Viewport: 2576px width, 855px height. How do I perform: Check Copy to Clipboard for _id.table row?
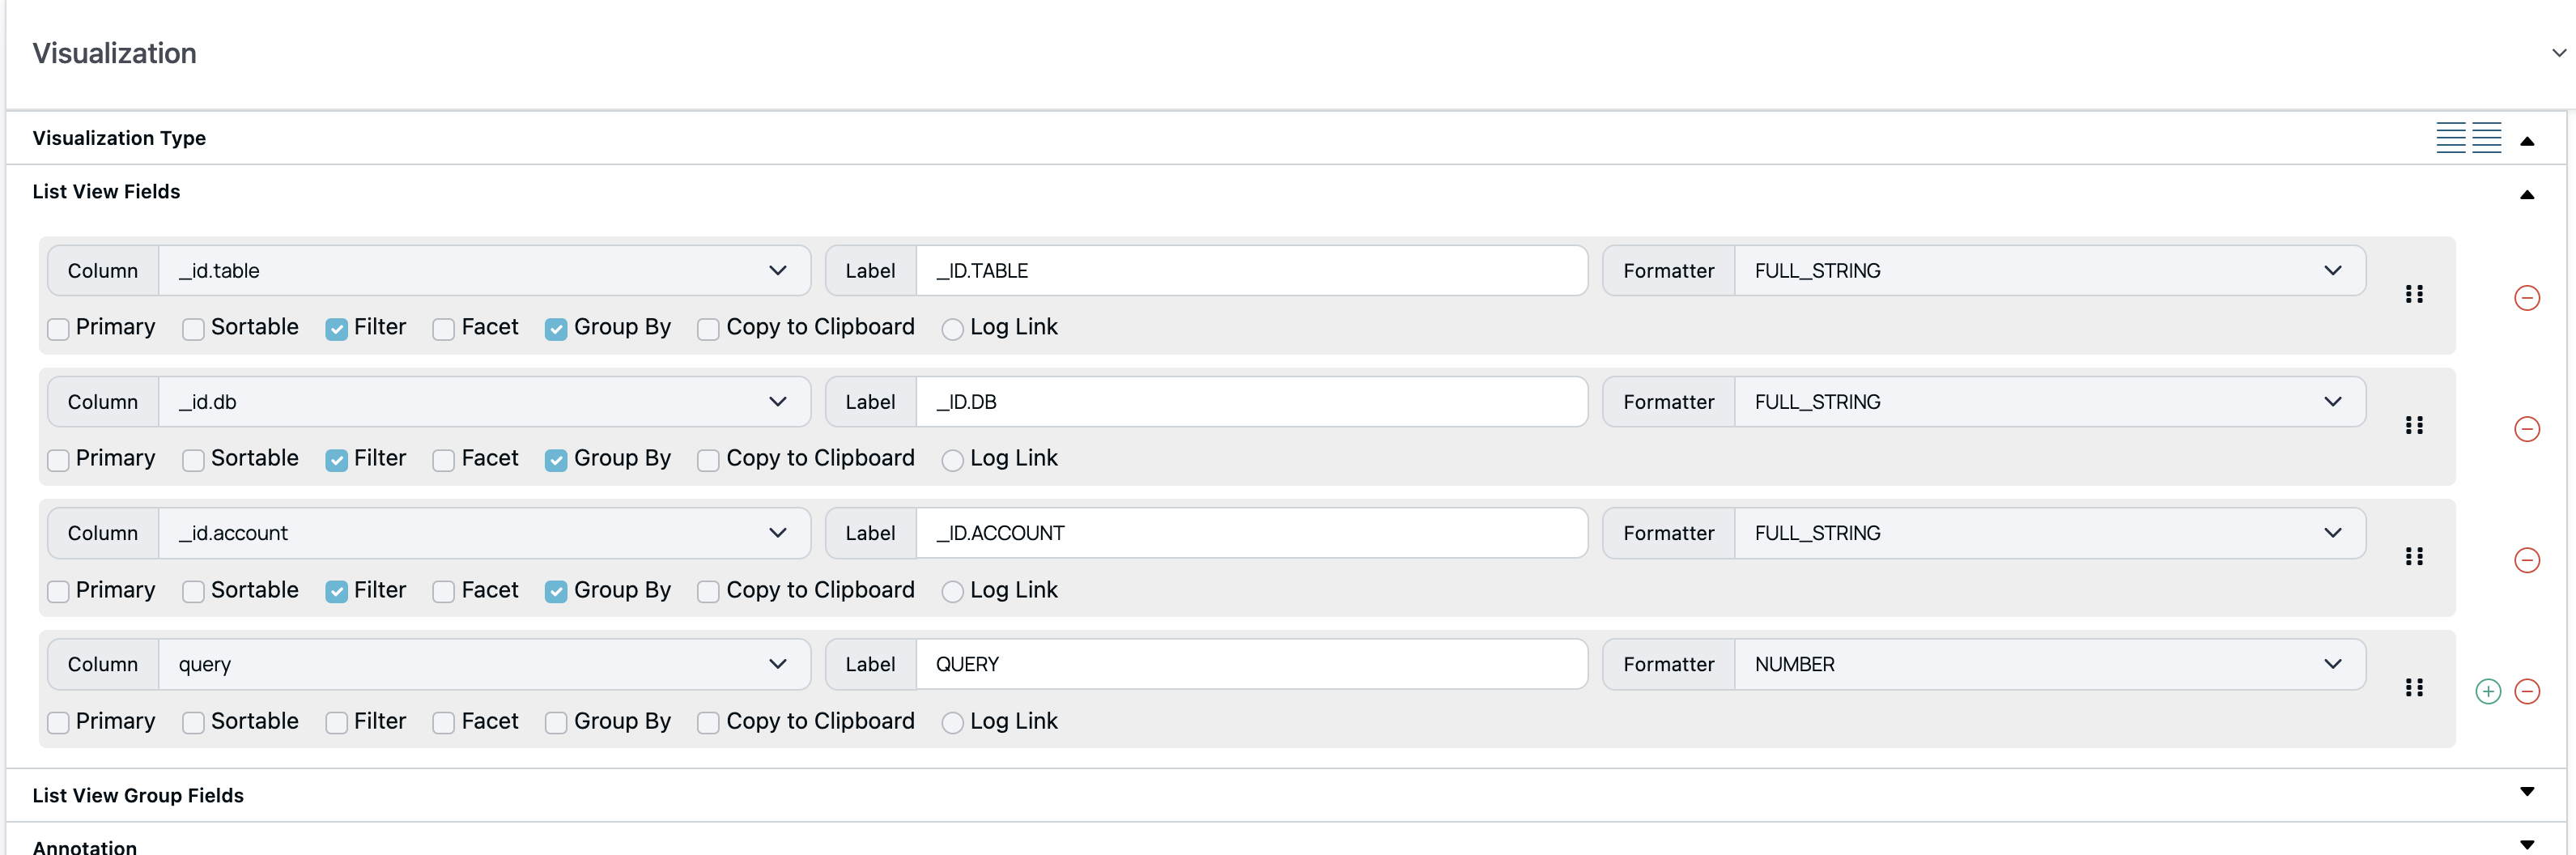pos(708,329)
